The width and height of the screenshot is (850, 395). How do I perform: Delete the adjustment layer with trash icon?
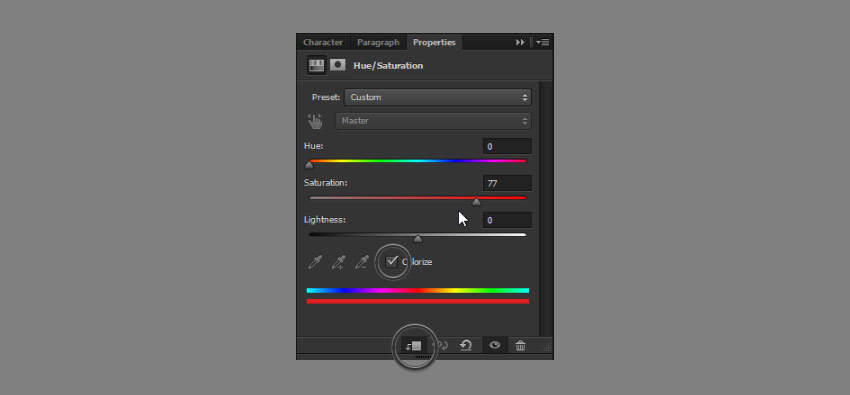point(520,346)
